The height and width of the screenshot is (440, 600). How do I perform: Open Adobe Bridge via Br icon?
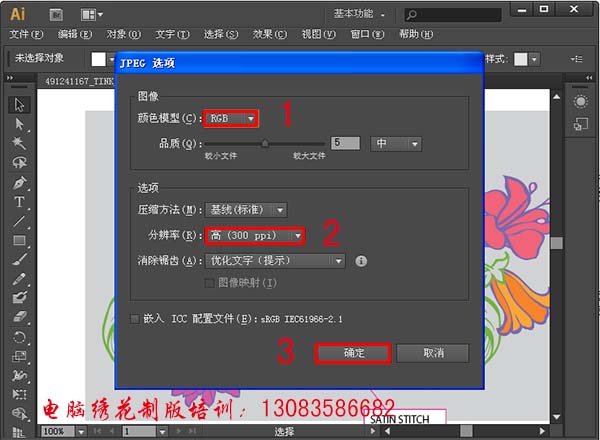point(56,15)
